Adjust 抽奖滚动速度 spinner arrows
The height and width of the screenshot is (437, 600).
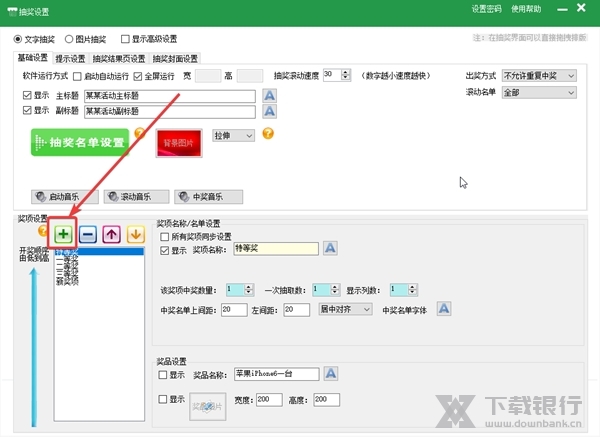pos(346,75)
